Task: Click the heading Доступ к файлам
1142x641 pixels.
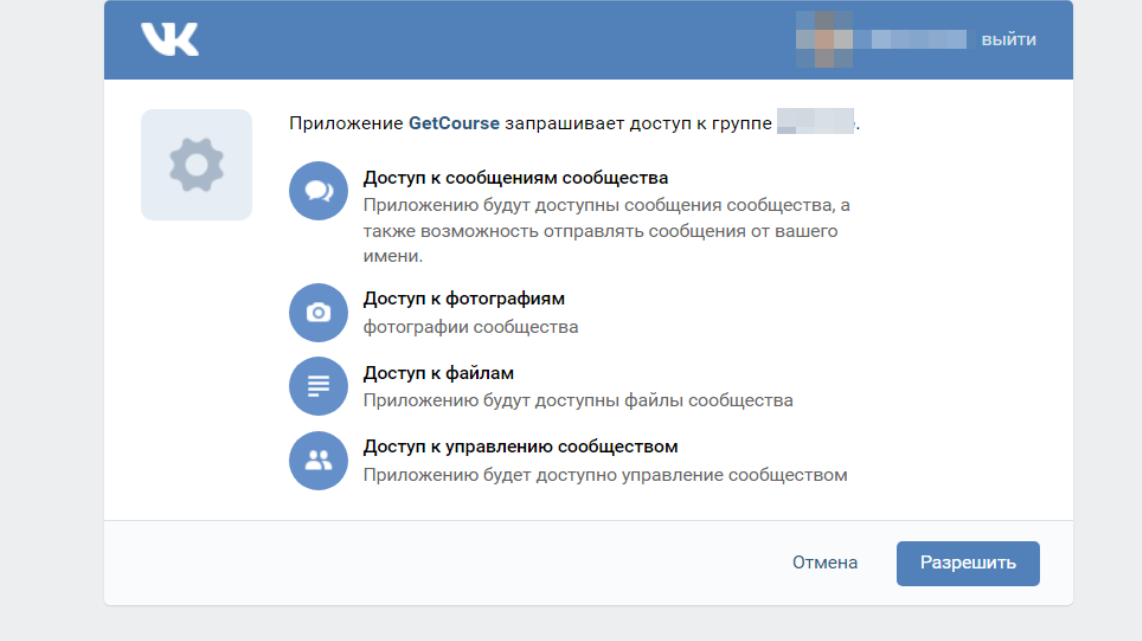Action: tap(438, 373)
